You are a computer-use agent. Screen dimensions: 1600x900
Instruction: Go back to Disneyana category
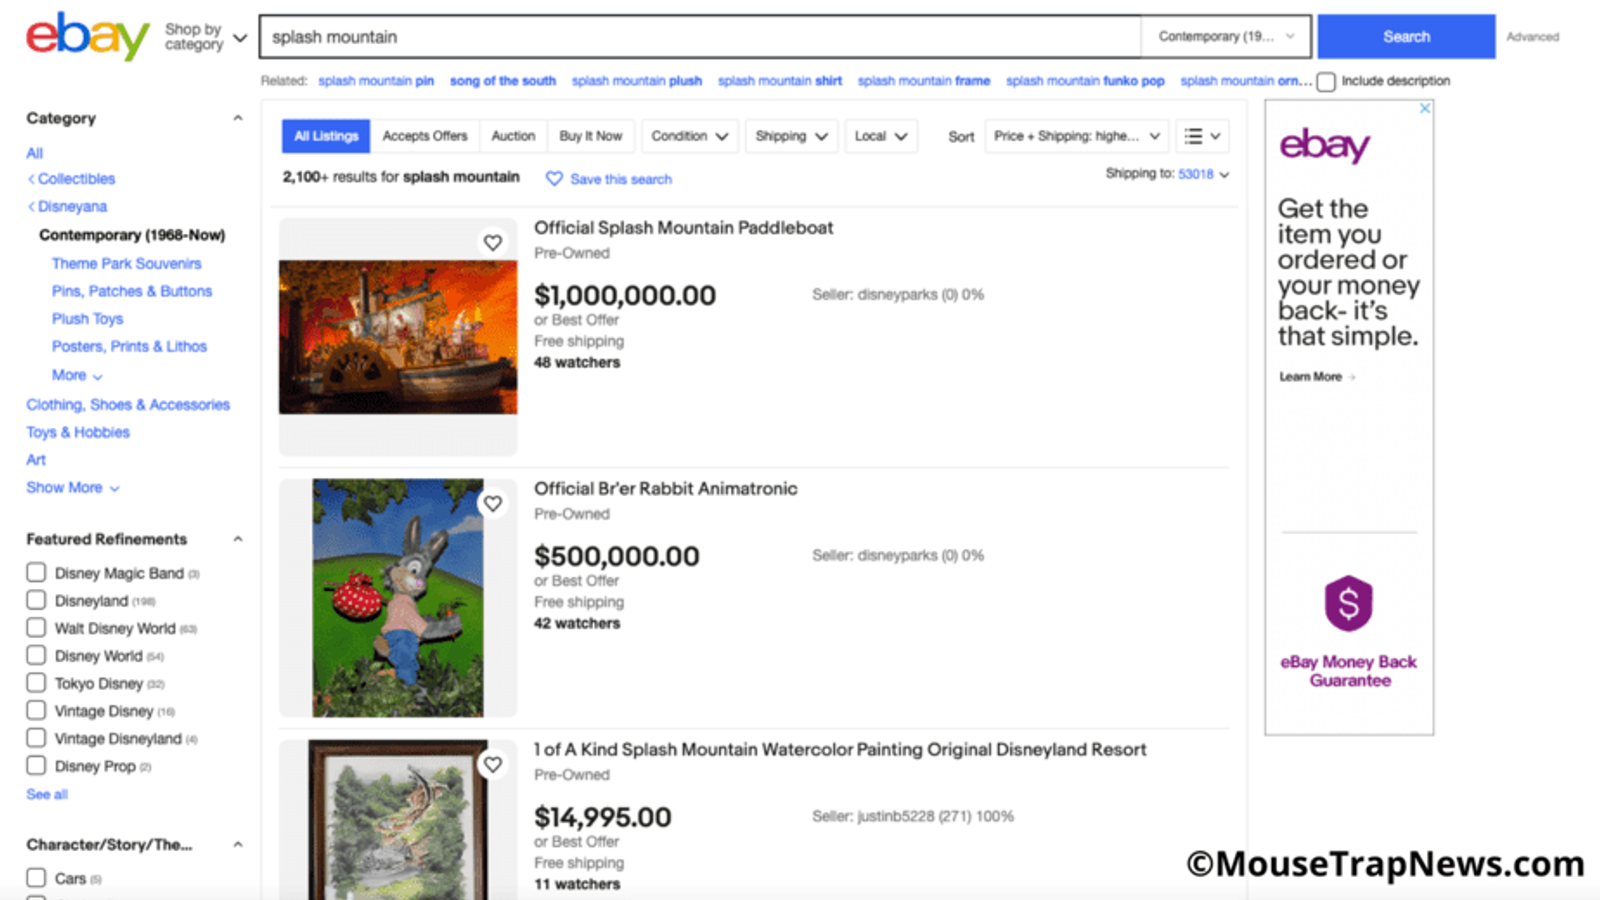click(x=72, y=206)
